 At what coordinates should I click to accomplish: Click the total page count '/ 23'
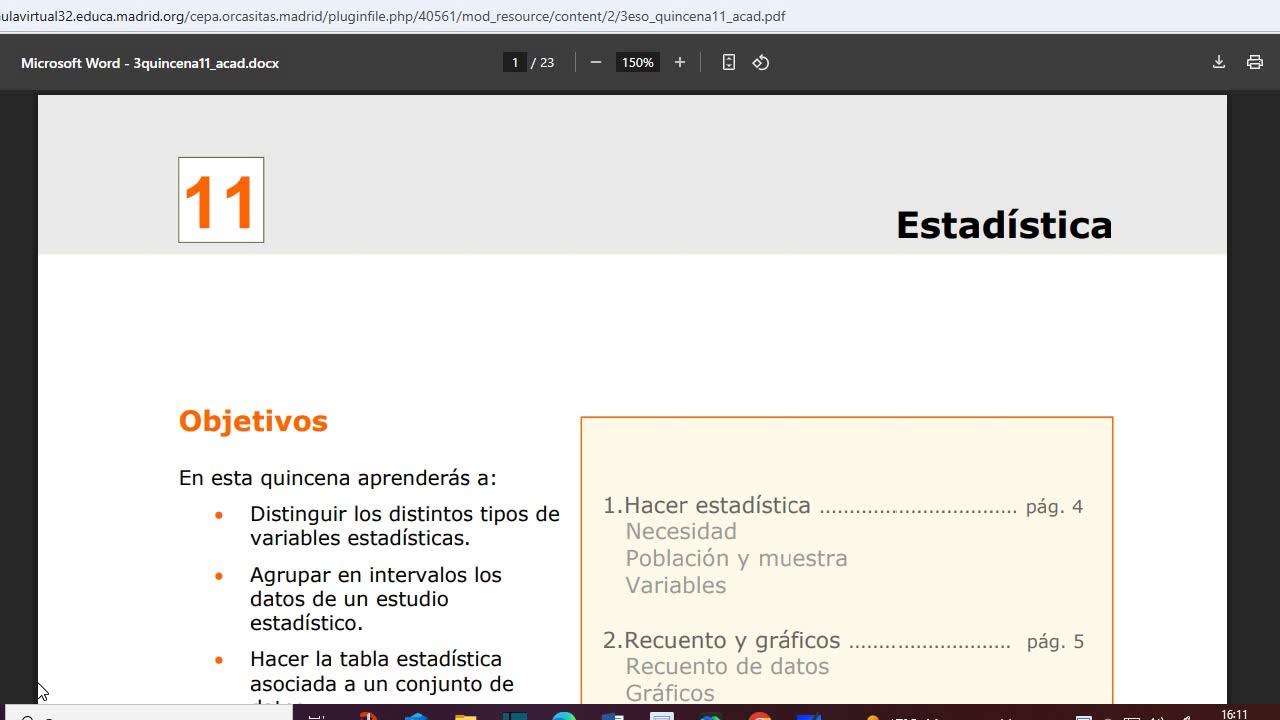543,62
